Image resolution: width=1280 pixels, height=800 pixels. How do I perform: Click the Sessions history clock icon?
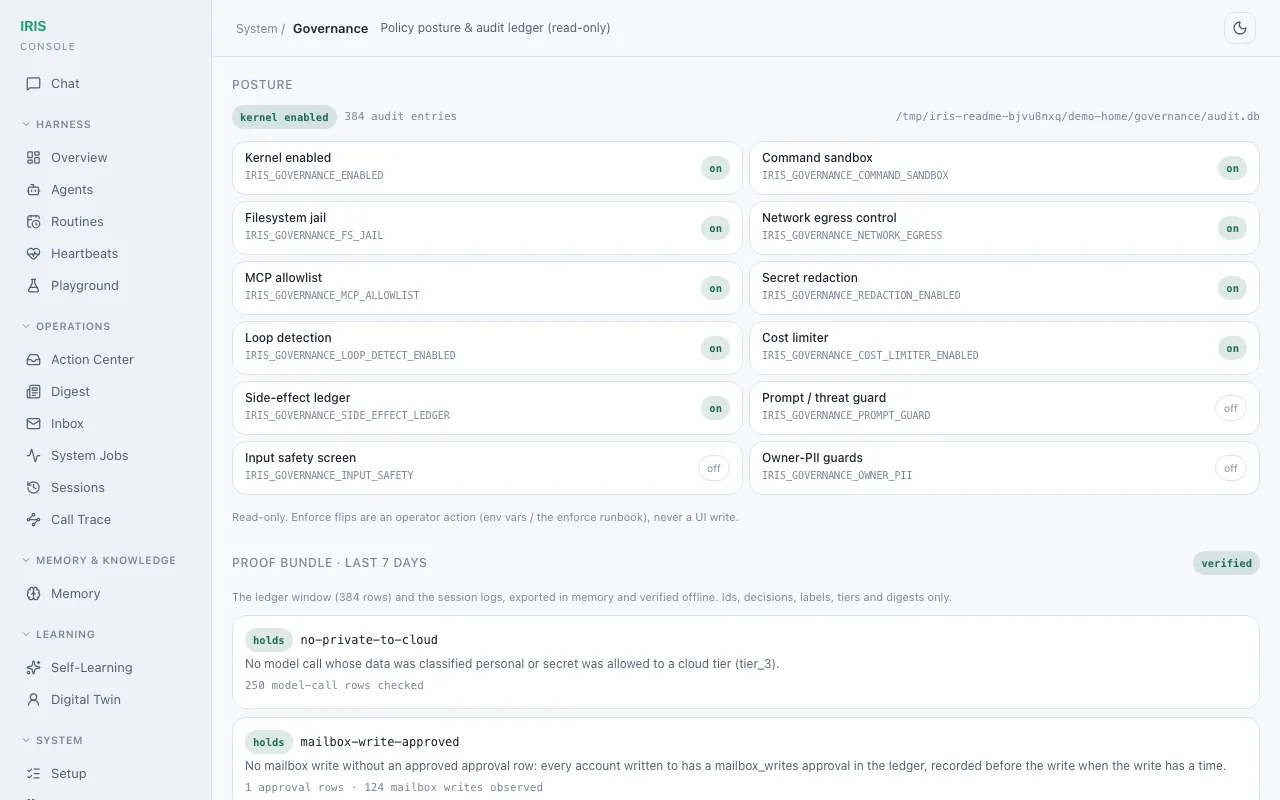(33, 488)
